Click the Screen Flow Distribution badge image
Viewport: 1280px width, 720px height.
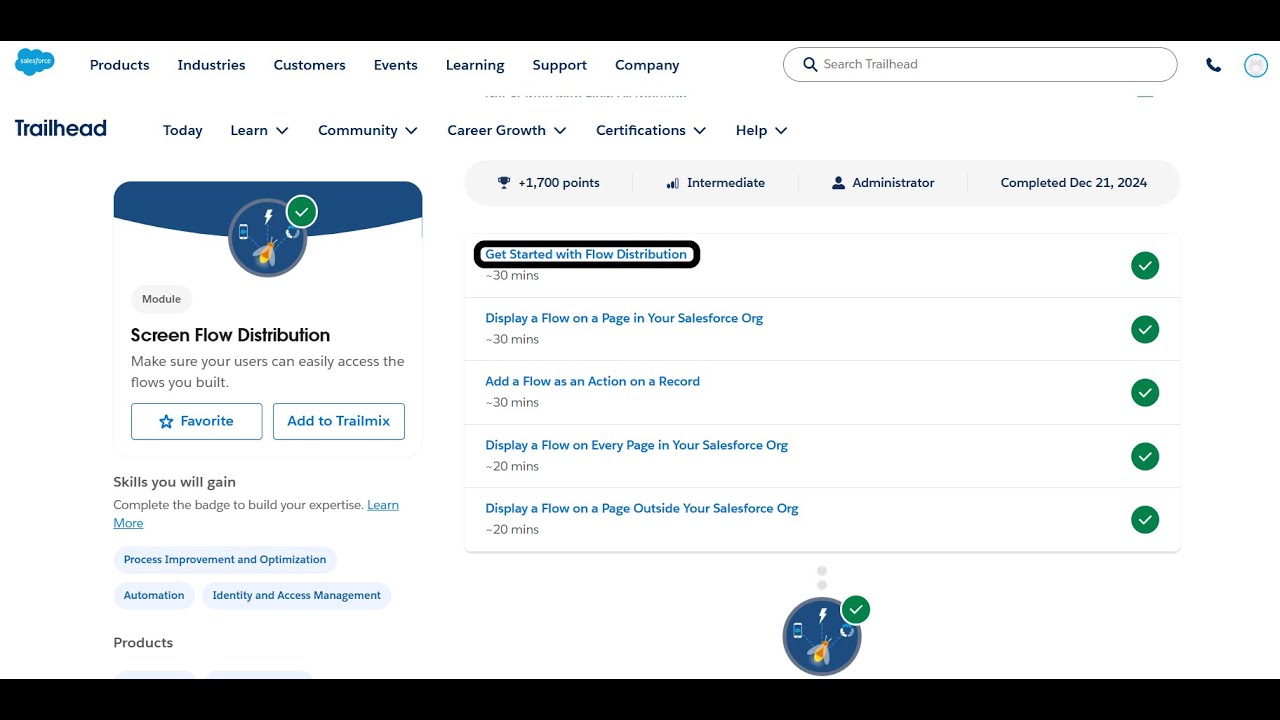[267, 237]
